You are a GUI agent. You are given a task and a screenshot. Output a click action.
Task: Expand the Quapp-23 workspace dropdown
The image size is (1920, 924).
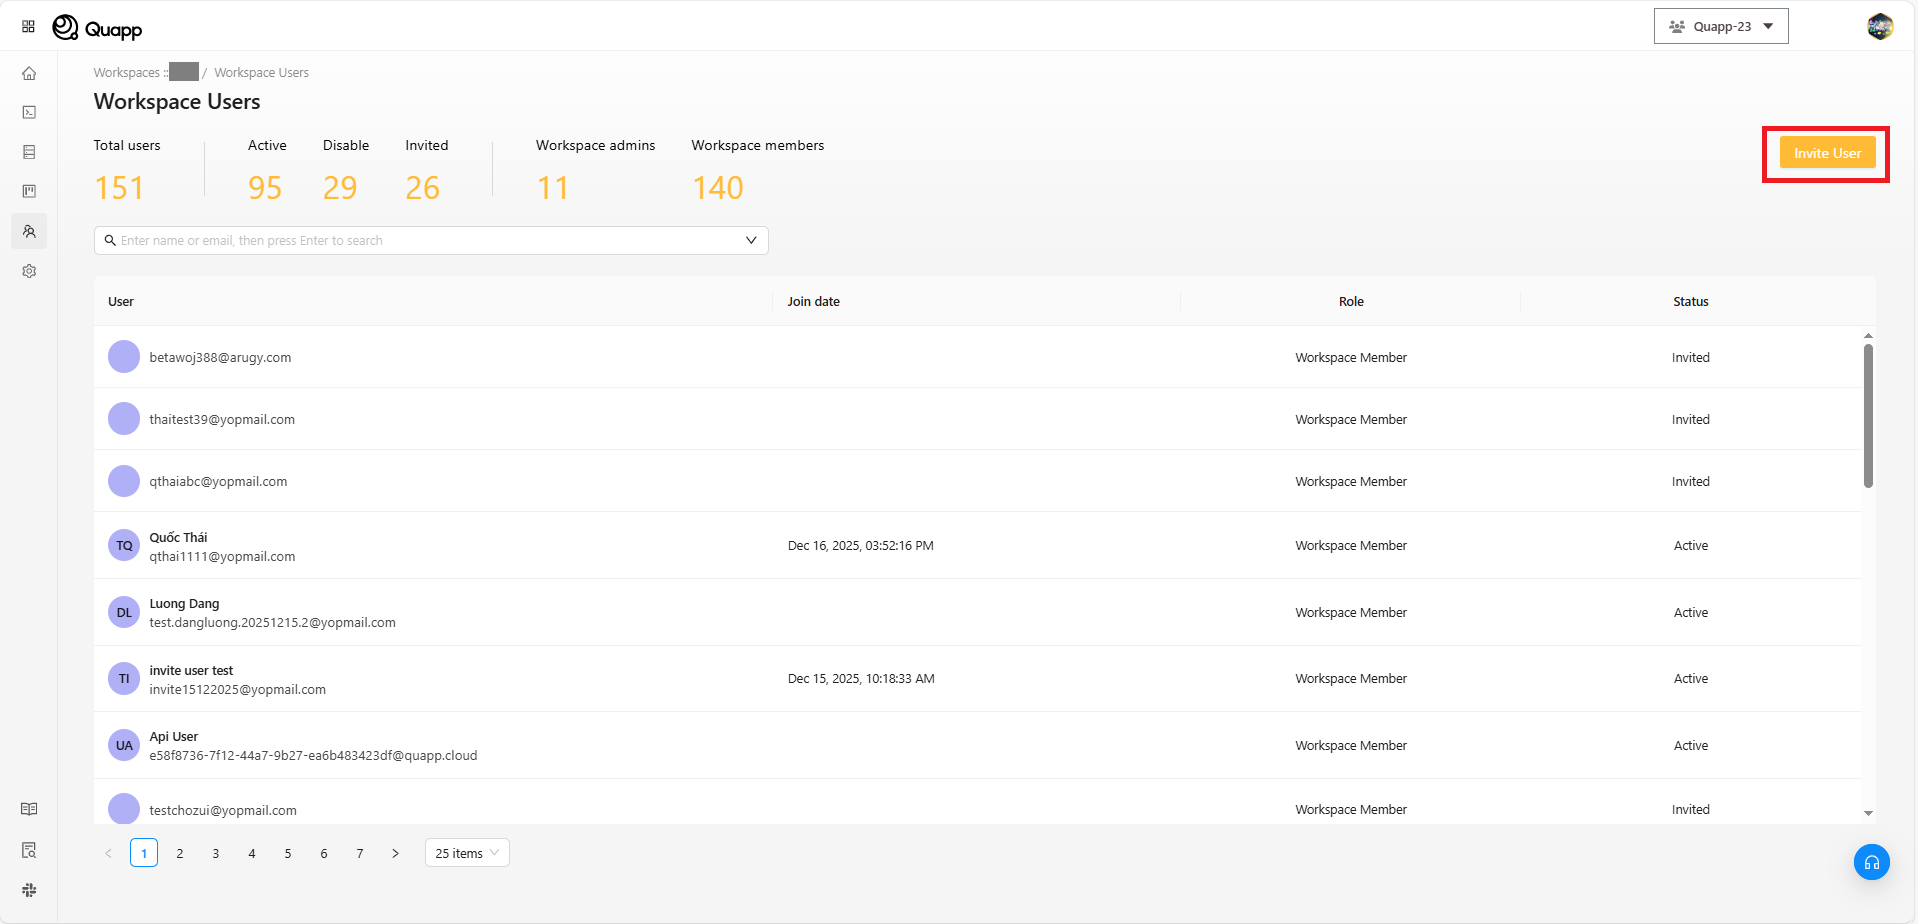point(1720,27)
